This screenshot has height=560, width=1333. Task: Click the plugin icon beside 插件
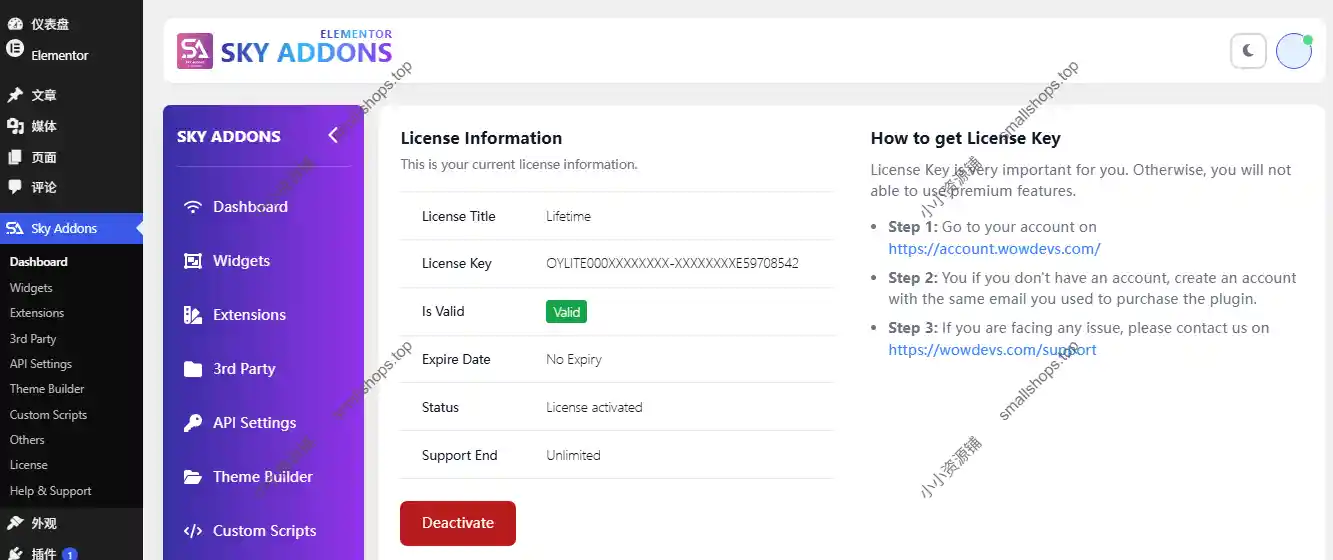[15, 553]
